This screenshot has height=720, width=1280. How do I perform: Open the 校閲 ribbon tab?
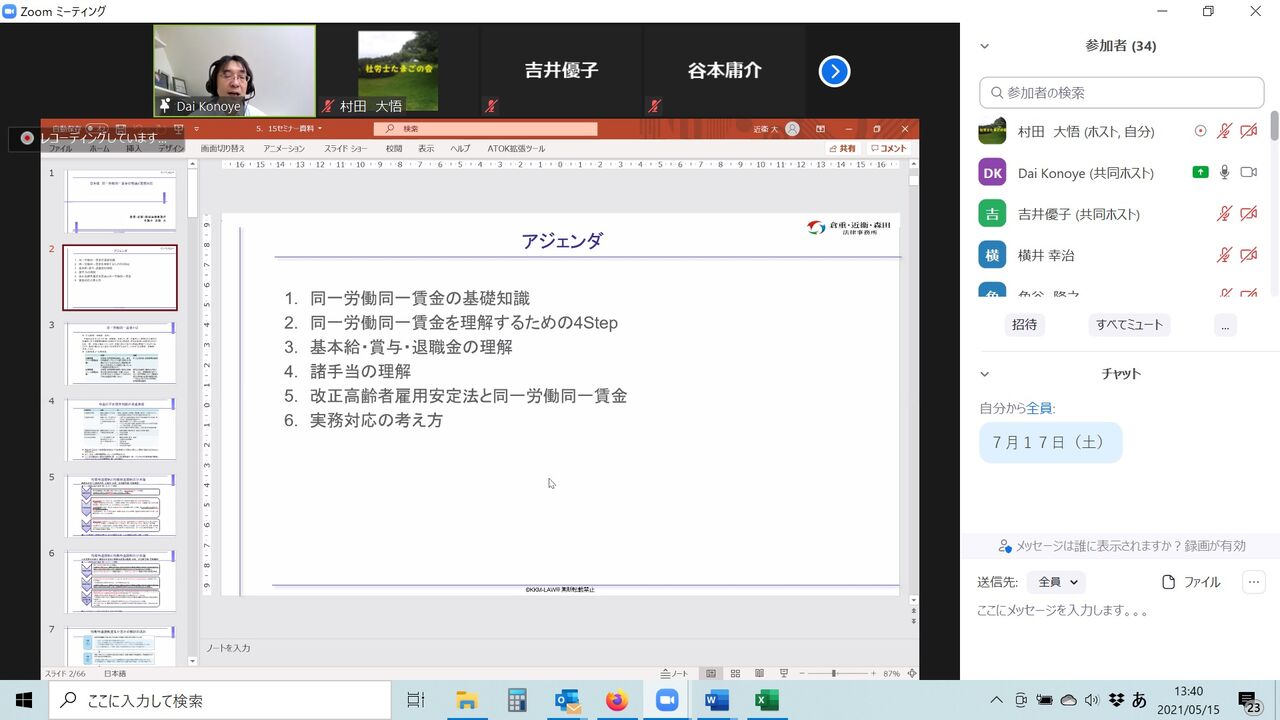point(393,148)
